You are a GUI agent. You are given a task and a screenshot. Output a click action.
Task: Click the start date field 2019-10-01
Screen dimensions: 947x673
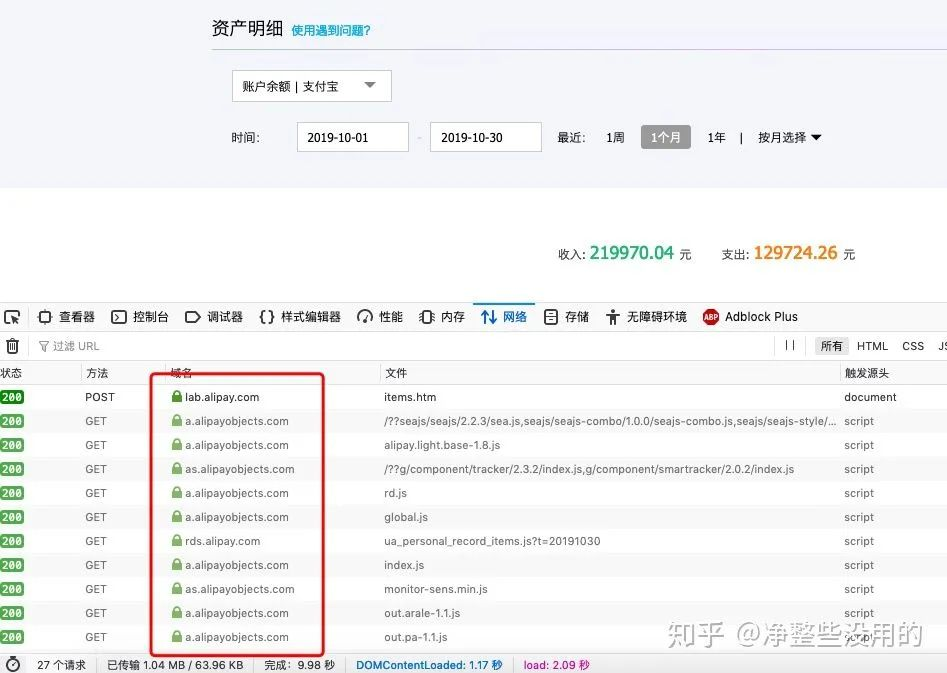[353, 137]
